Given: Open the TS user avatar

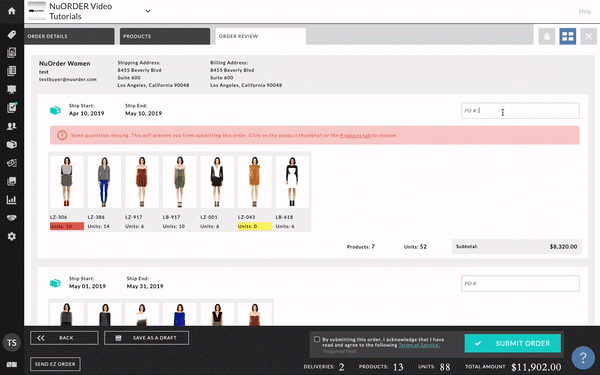Looking at the screenshot, I should [x=11, y=342].
